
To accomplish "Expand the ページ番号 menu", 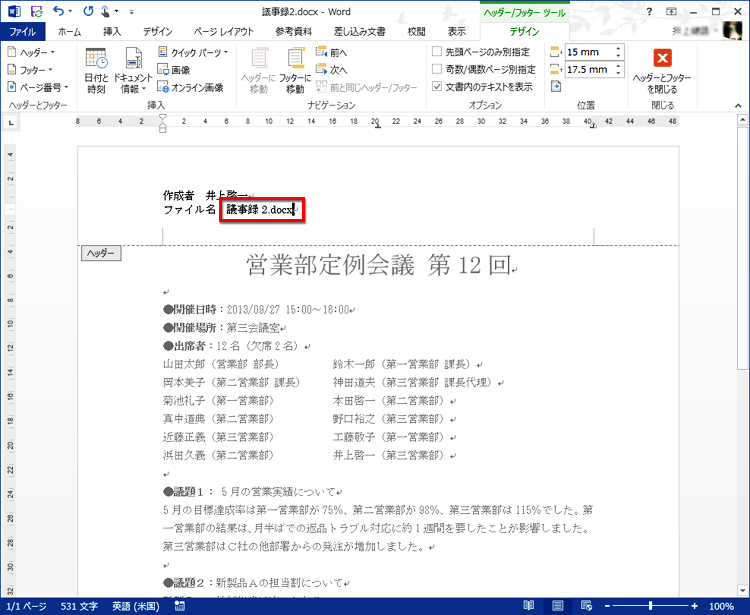I will click(x=38, y=88).
